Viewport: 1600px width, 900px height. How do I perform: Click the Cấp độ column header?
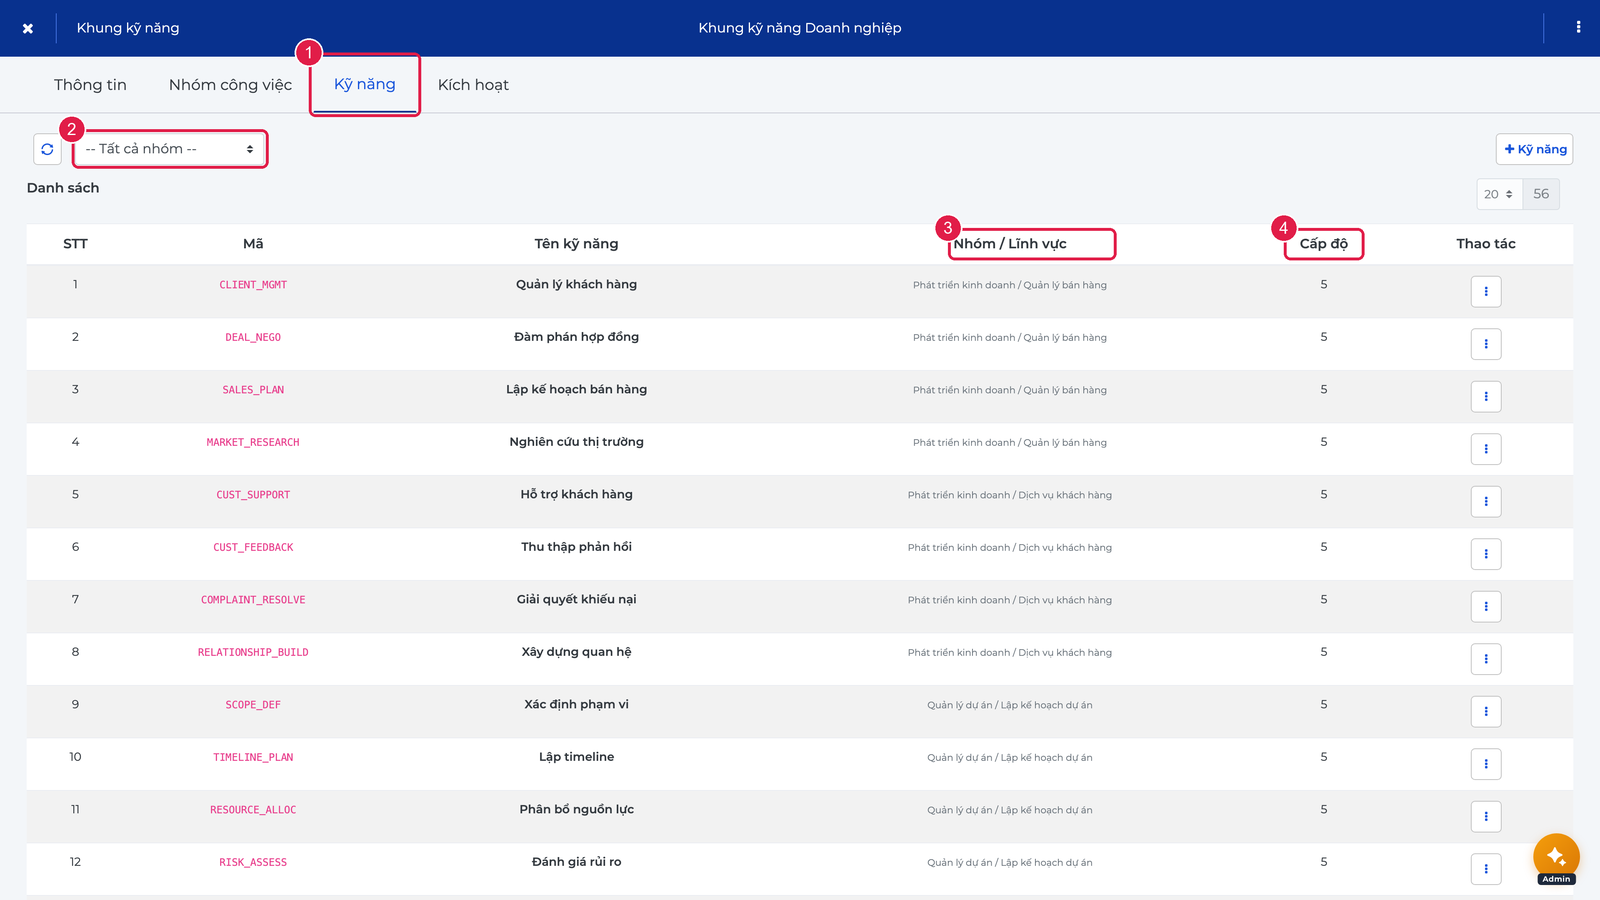1324,244
